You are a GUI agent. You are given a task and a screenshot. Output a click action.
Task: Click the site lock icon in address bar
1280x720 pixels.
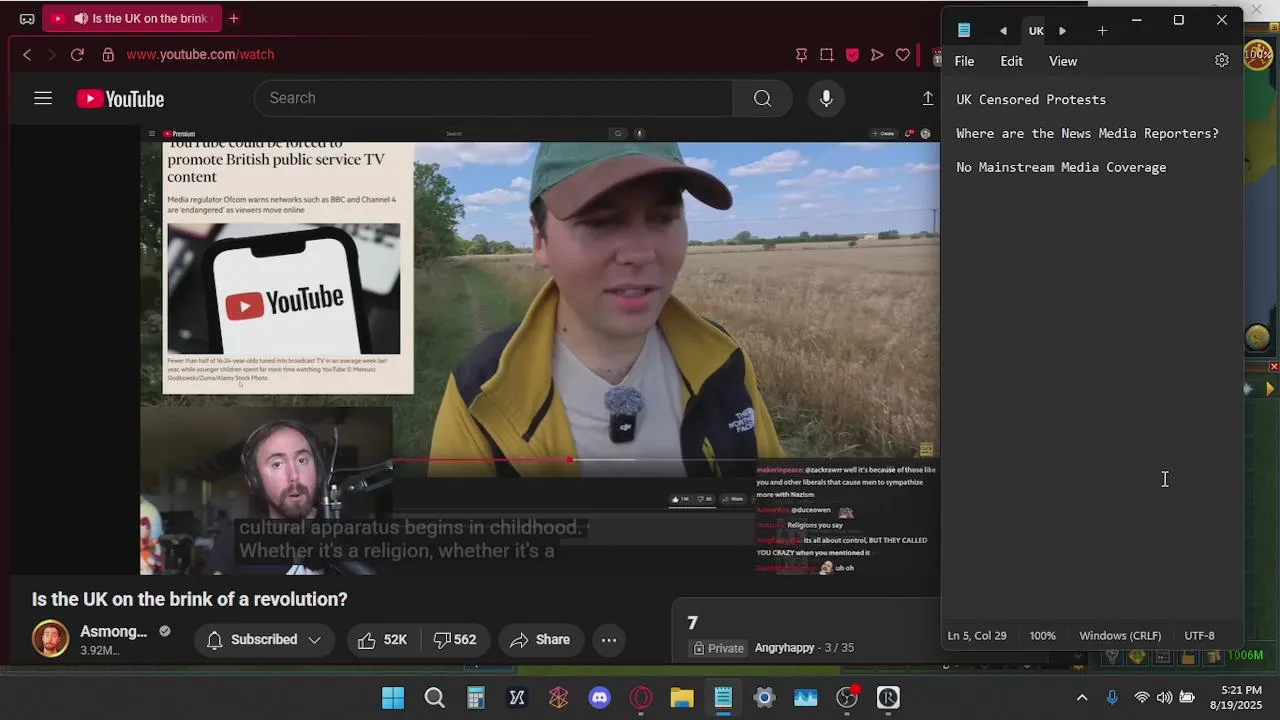(x=108, y=55)
